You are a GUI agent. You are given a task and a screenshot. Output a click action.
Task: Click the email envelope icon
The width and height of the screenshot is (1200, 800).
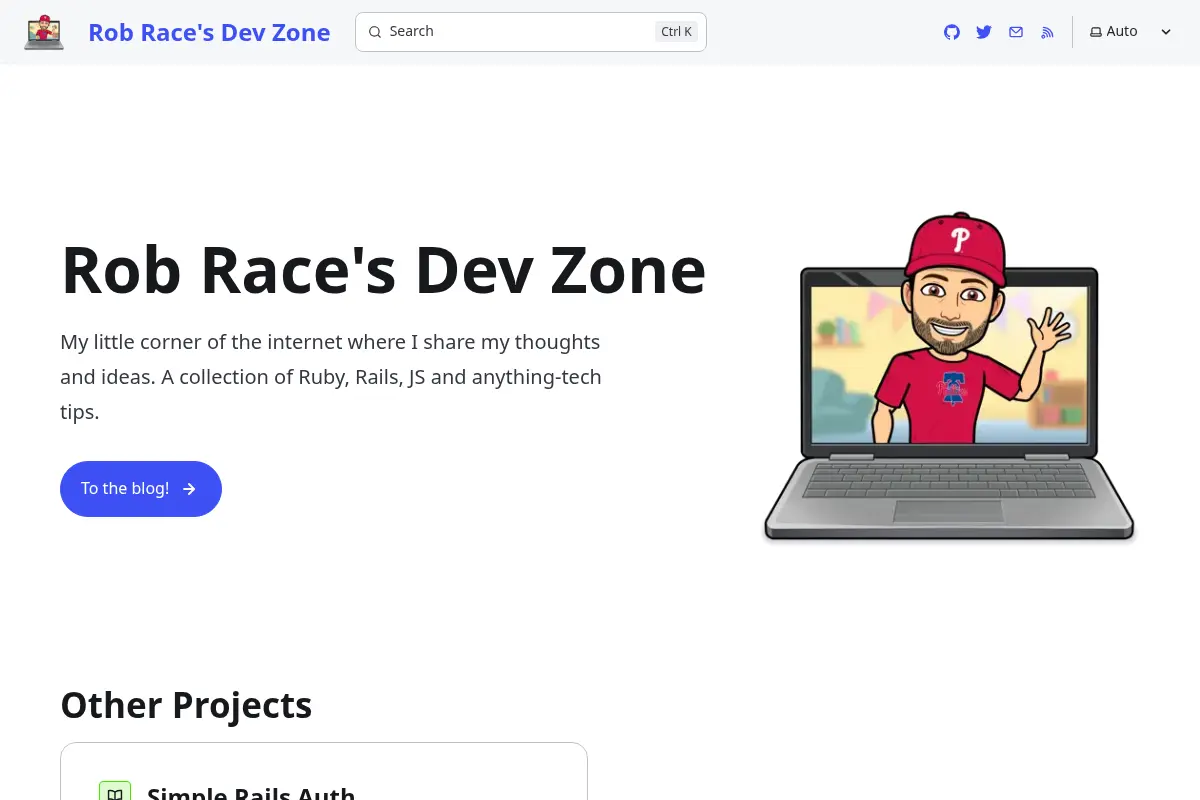click(x=1016, y=32)
